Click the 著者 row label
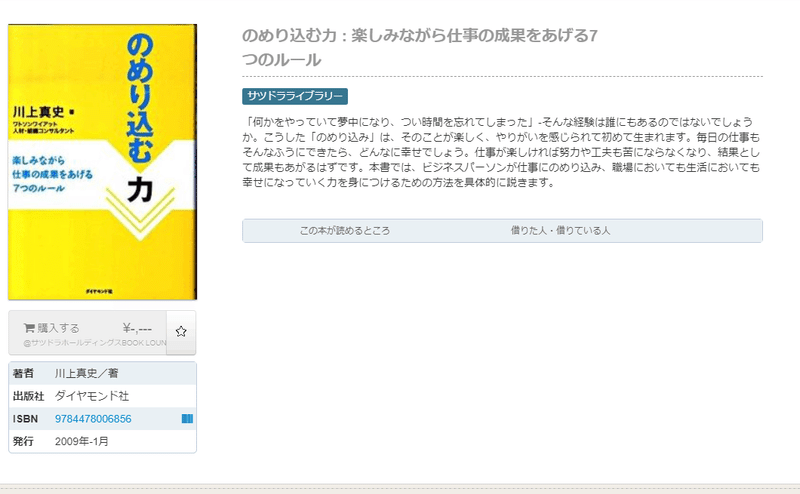 [x=23, y=373]
